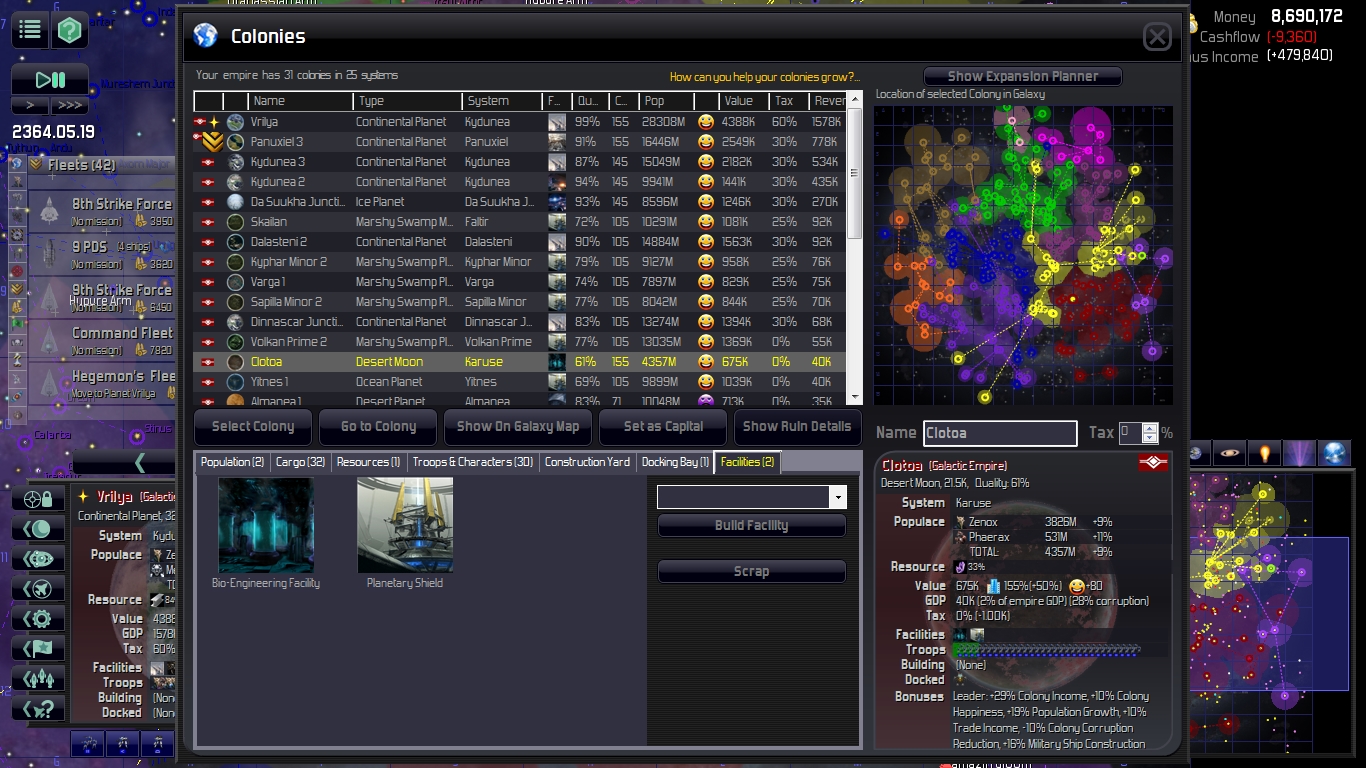Switch to Troops & Characters (30) tab
1366x768 pixels.
pyautogui.click(x=472, y=462)
